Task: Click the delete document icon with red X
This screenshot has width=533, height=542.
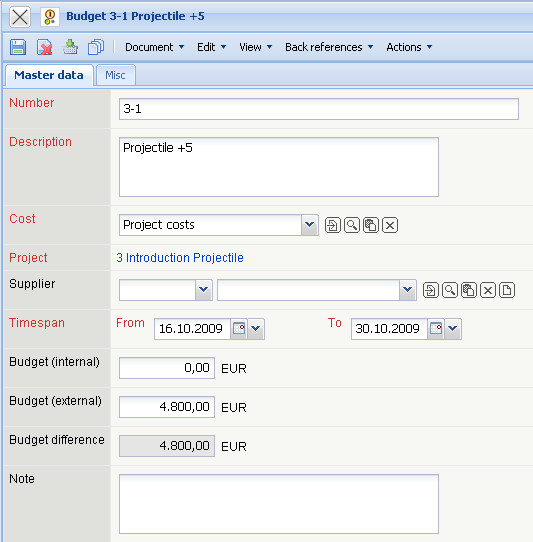Action: click(x=44, y=47)
